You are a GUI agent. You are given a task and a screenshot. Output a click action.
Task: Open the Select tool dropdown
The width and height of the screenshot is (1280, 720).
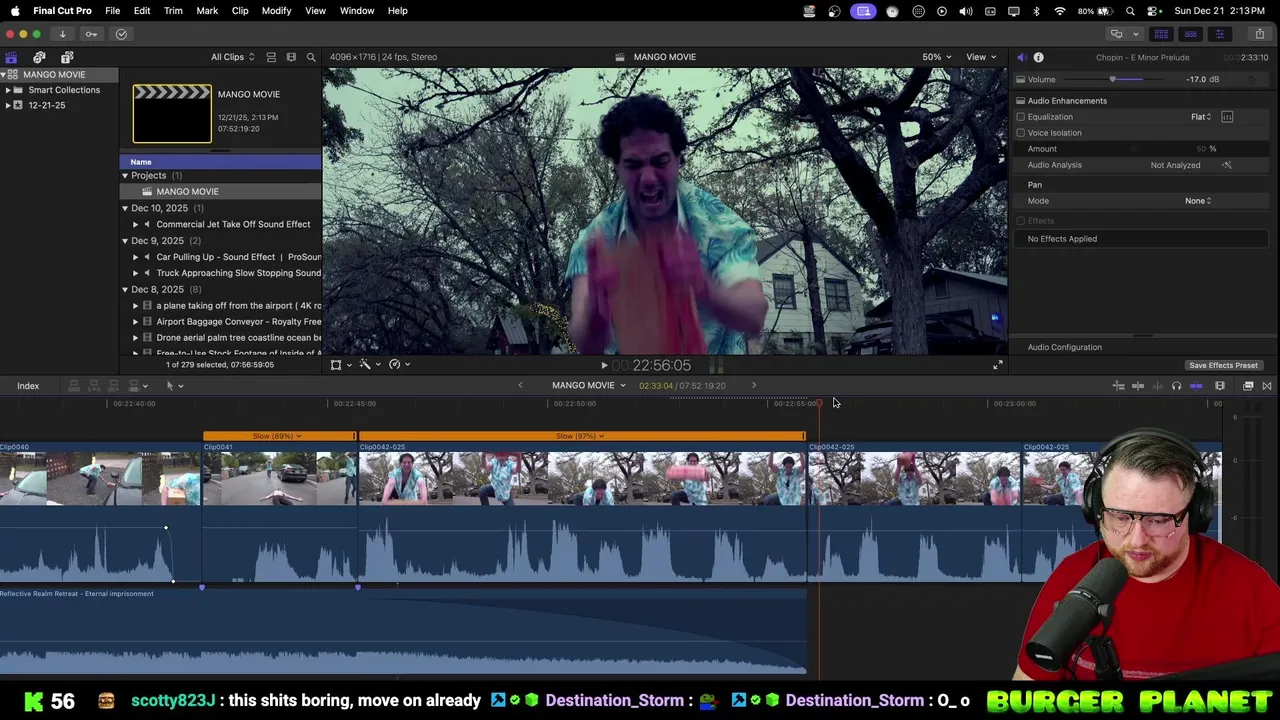pos(174,386)
